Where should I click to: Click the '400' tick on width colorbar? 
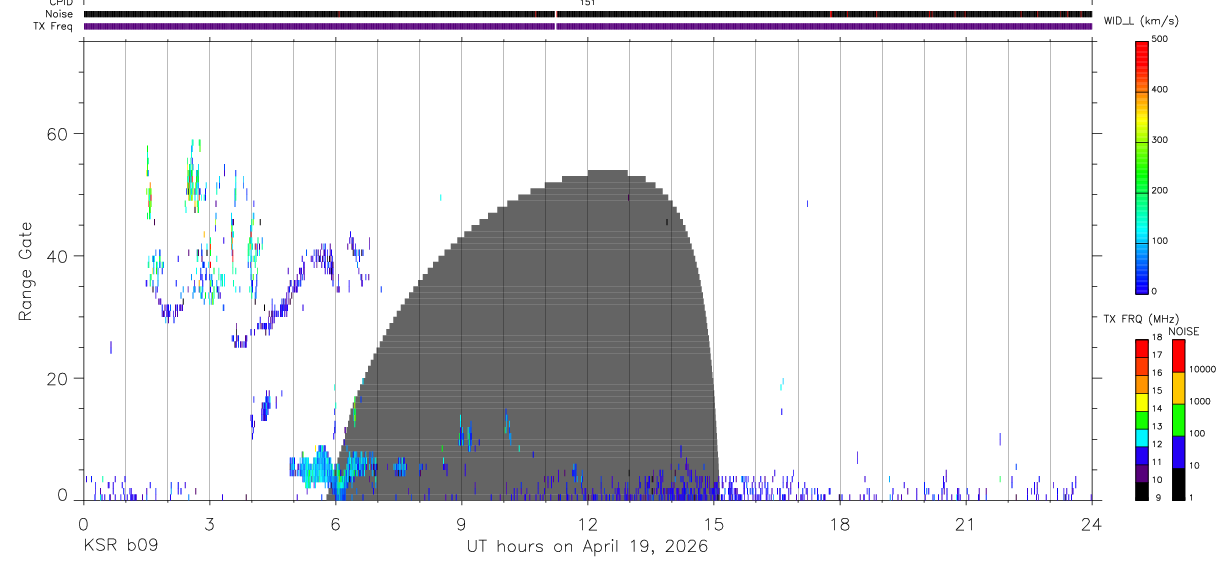pyautogui.click(x=1160, y=90)
